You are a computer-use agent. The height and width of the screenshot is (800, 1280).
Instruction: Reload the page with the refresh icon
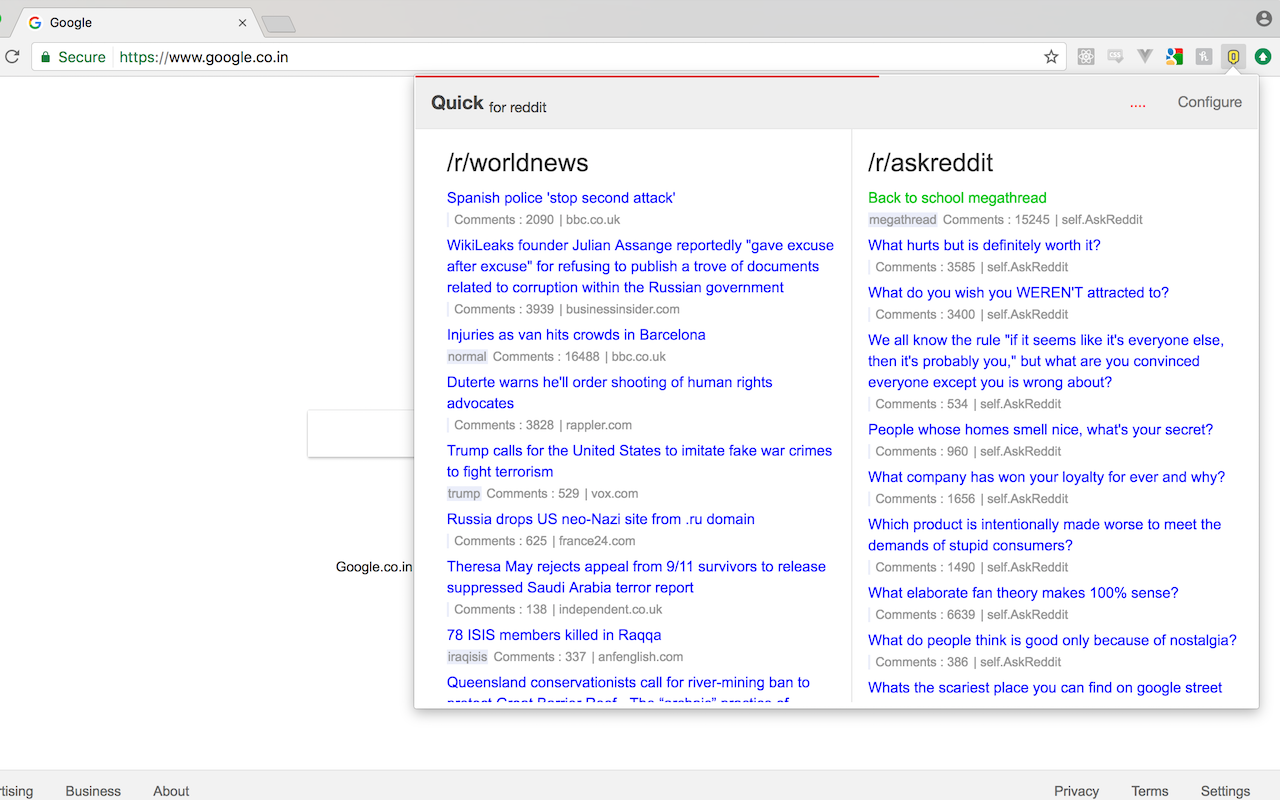pyautogui.click(x=12, y=57)
